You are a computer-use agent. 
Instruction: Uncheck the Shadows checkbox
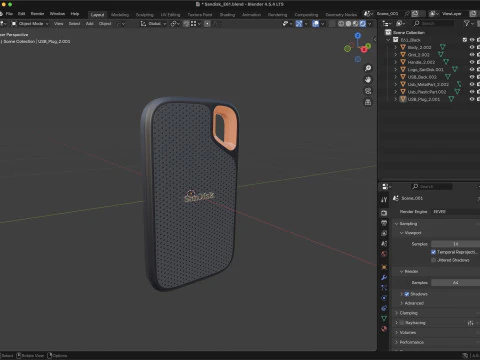click(407, 294)
